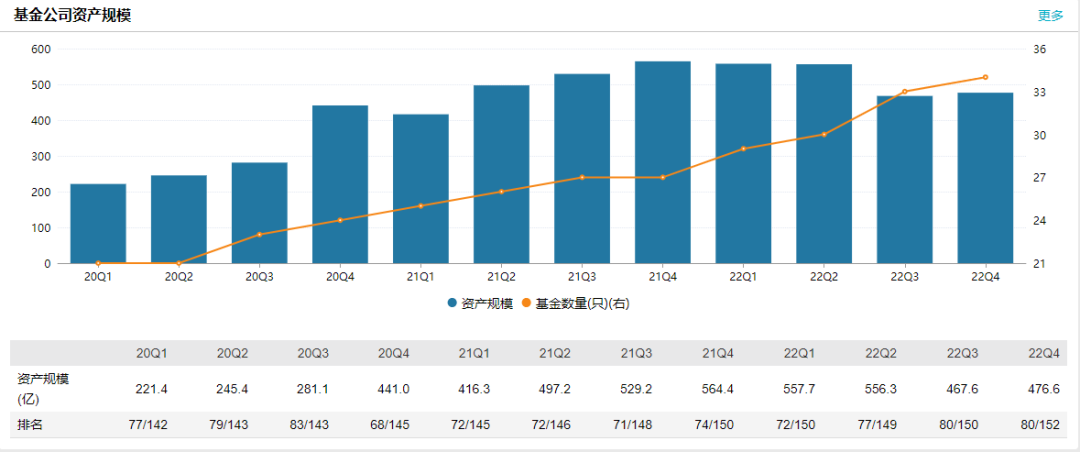This screenshot has width=1080, height=452.
Task: Click the 21Q1 fund-count line point
Action: pyautogui.click(x=420, y=206)
